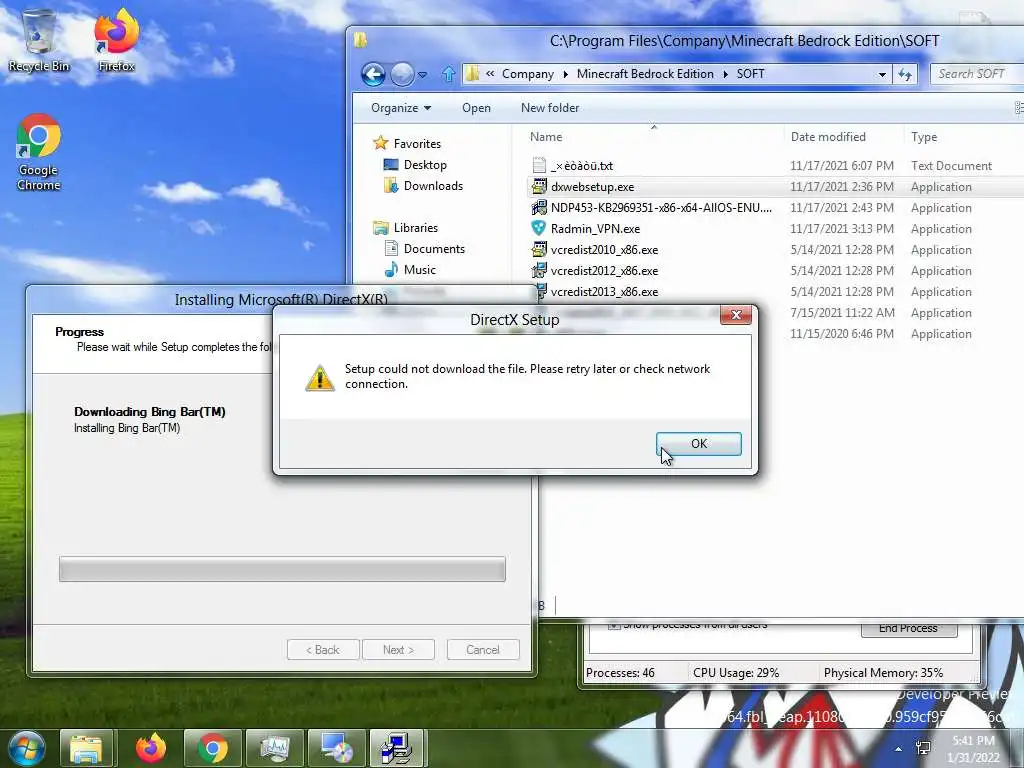This screenshot has height=768, width=1024.
Task: Click the vcredist2010_x86.exe icon
Action: point(539,249)
